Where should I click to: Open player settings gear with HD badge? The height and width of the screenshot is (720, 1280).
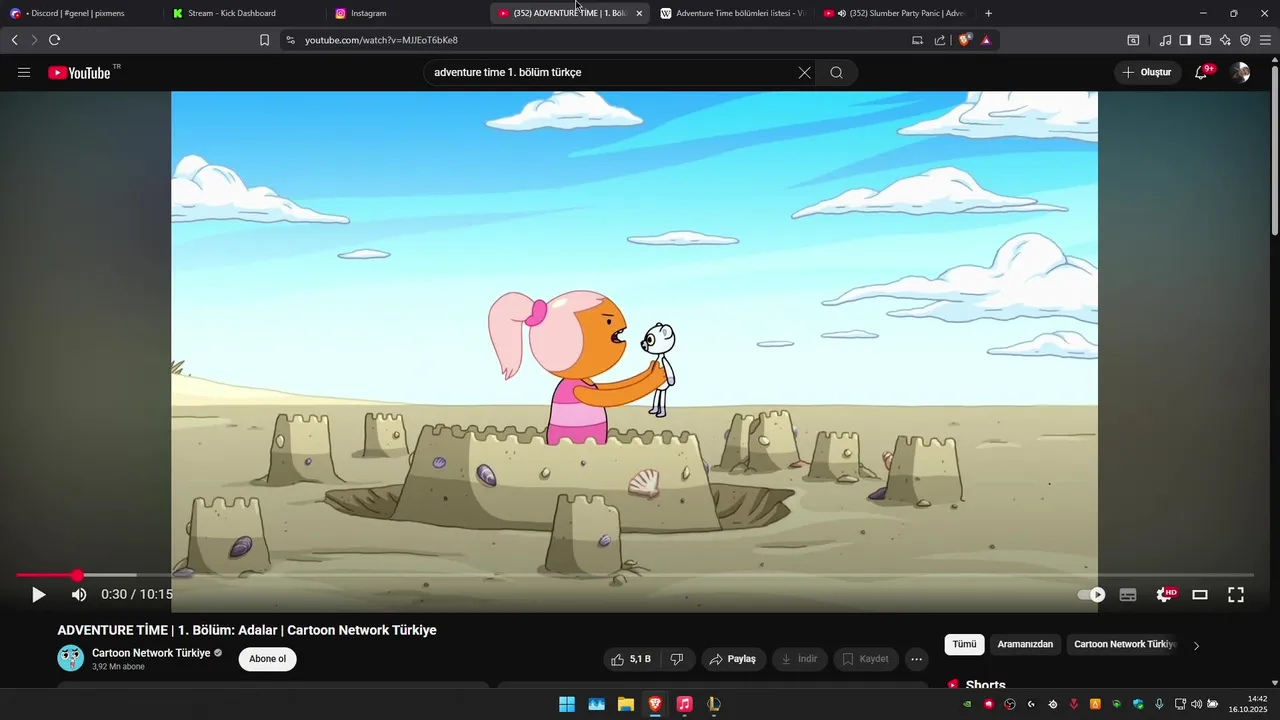[x=1165, y=594]
